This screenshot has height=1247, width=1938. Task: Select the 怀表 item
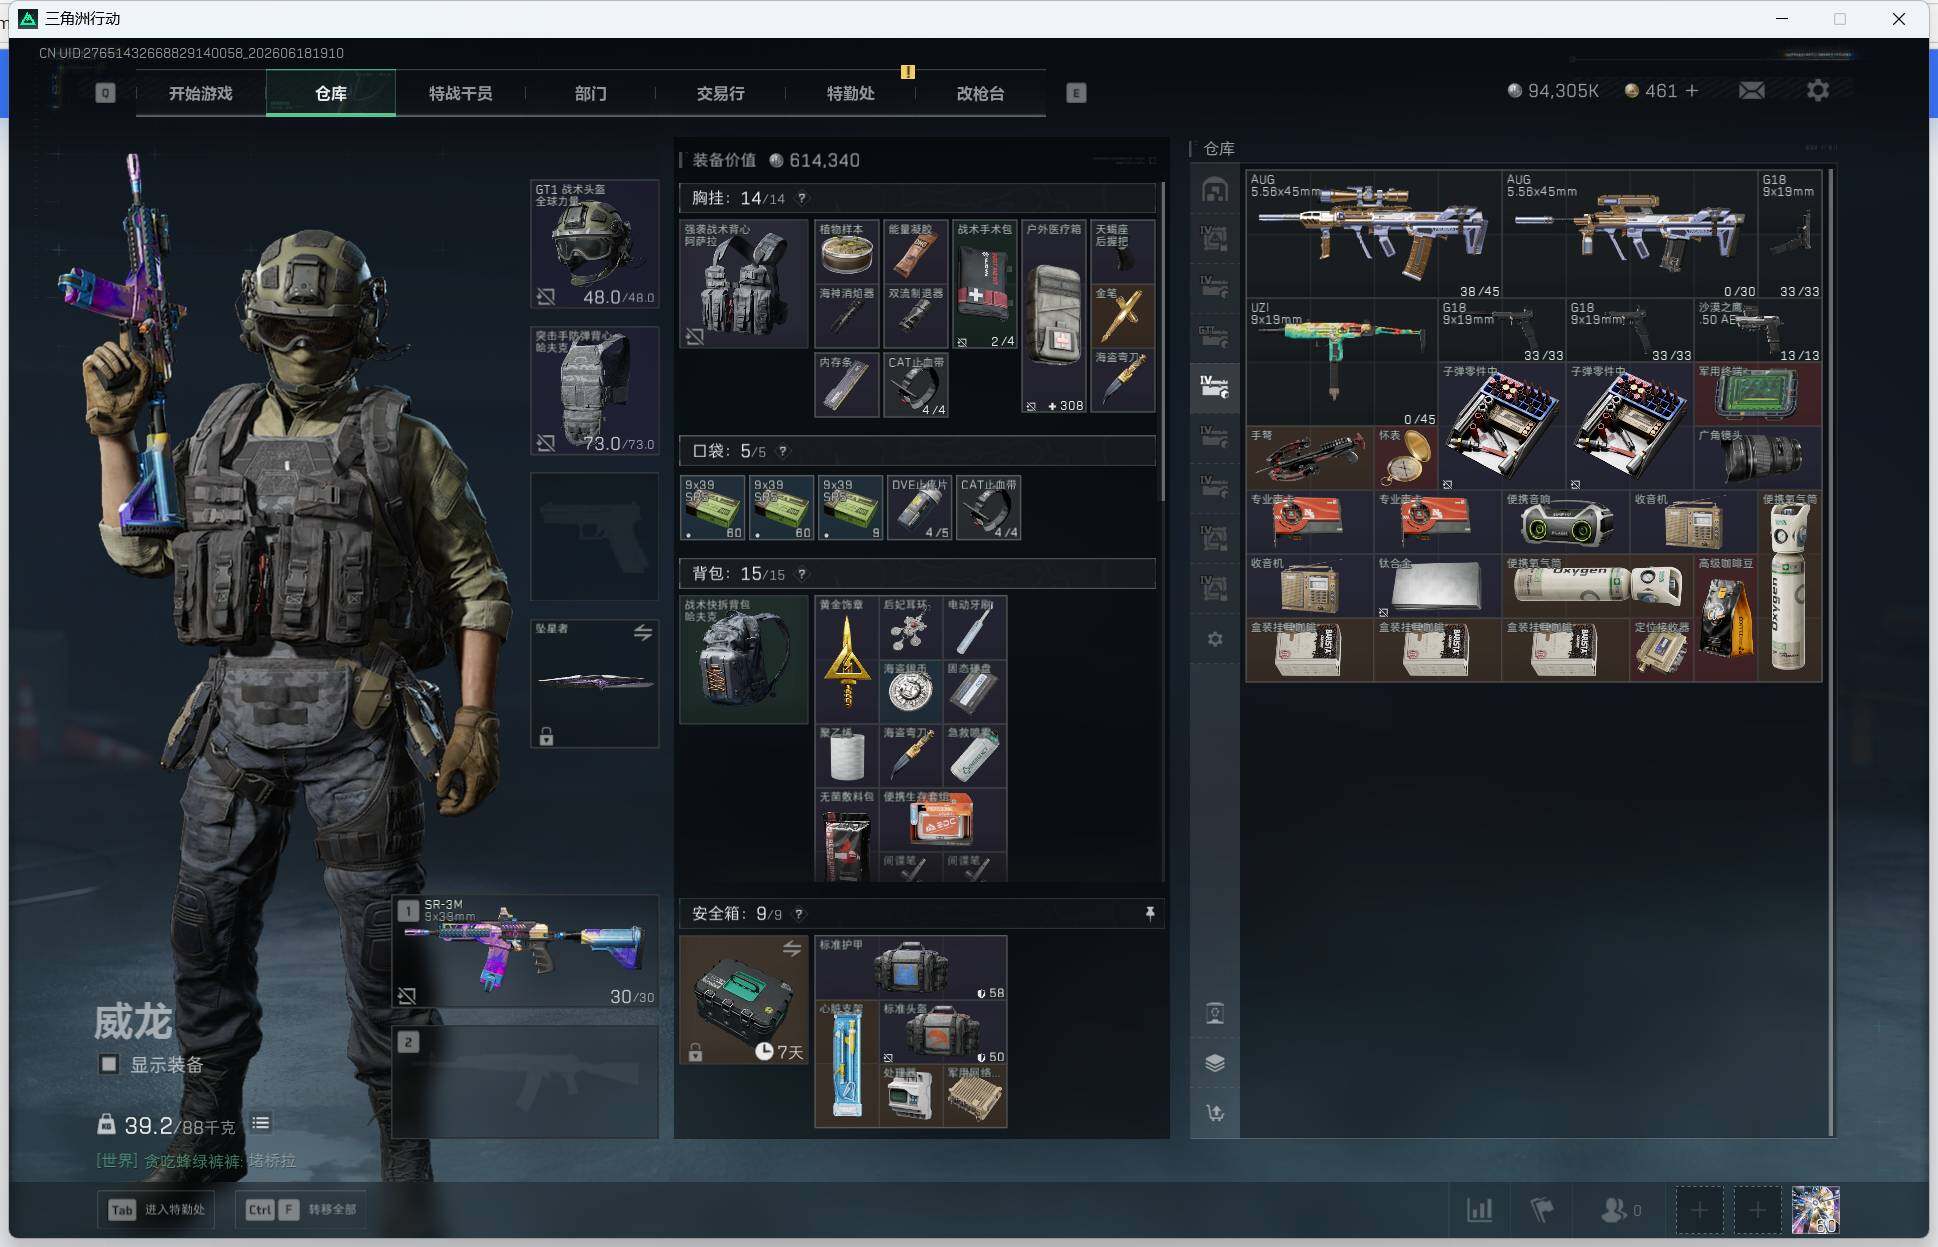pyautogui.click(x=1406, y=459)
